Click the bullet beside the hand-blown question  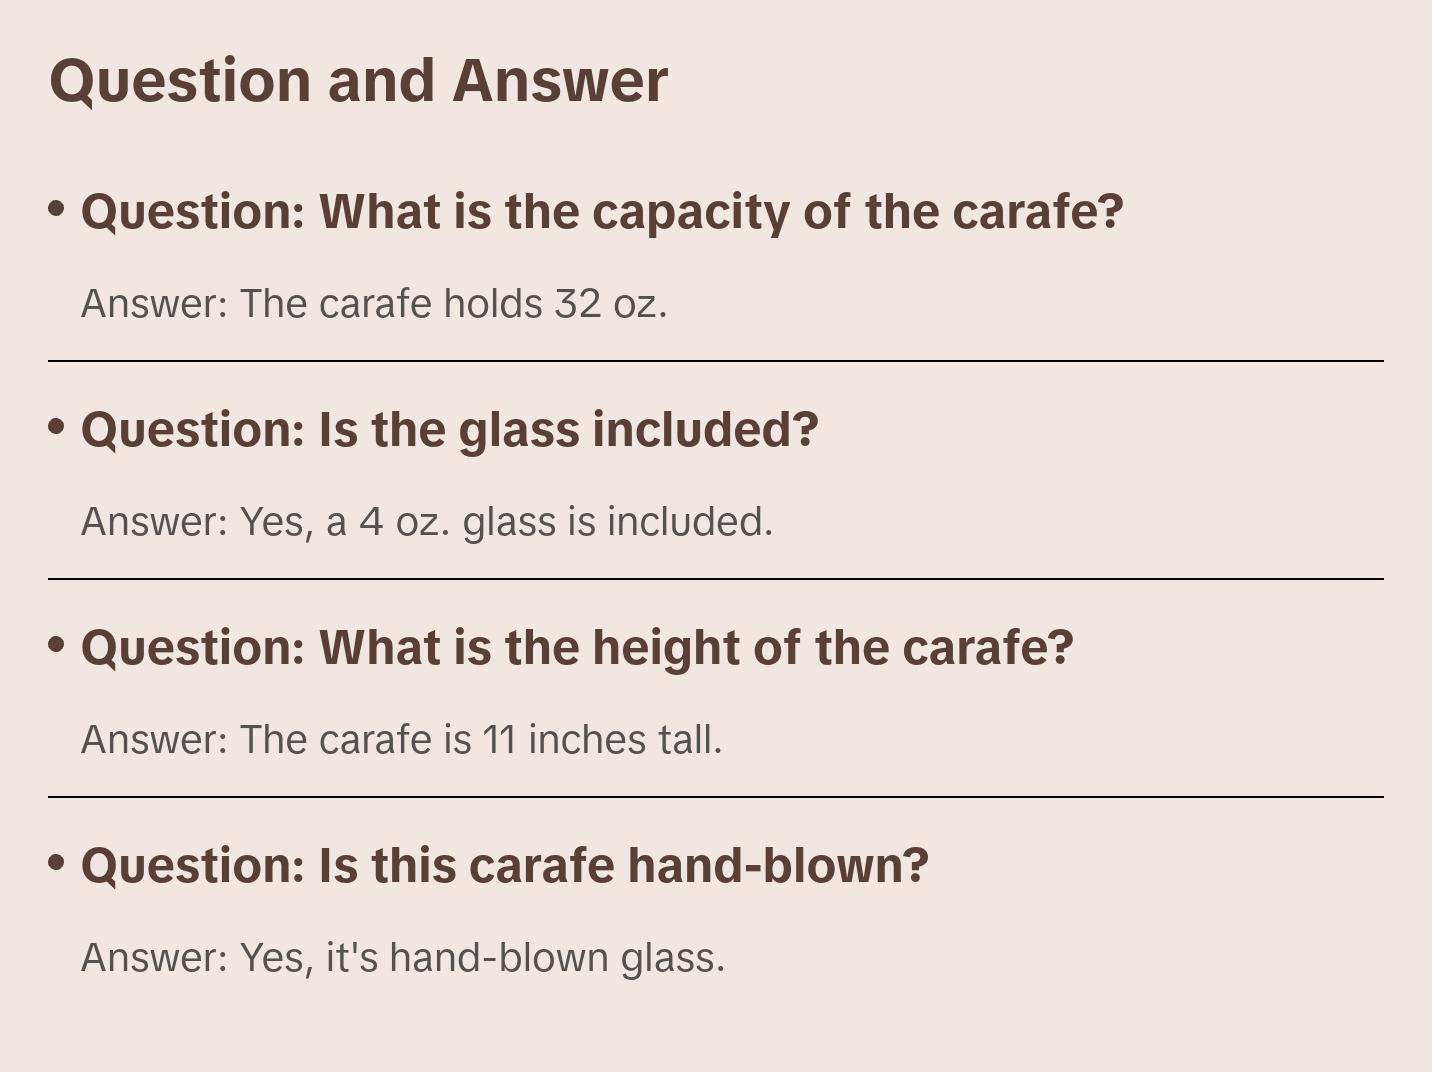57,862
